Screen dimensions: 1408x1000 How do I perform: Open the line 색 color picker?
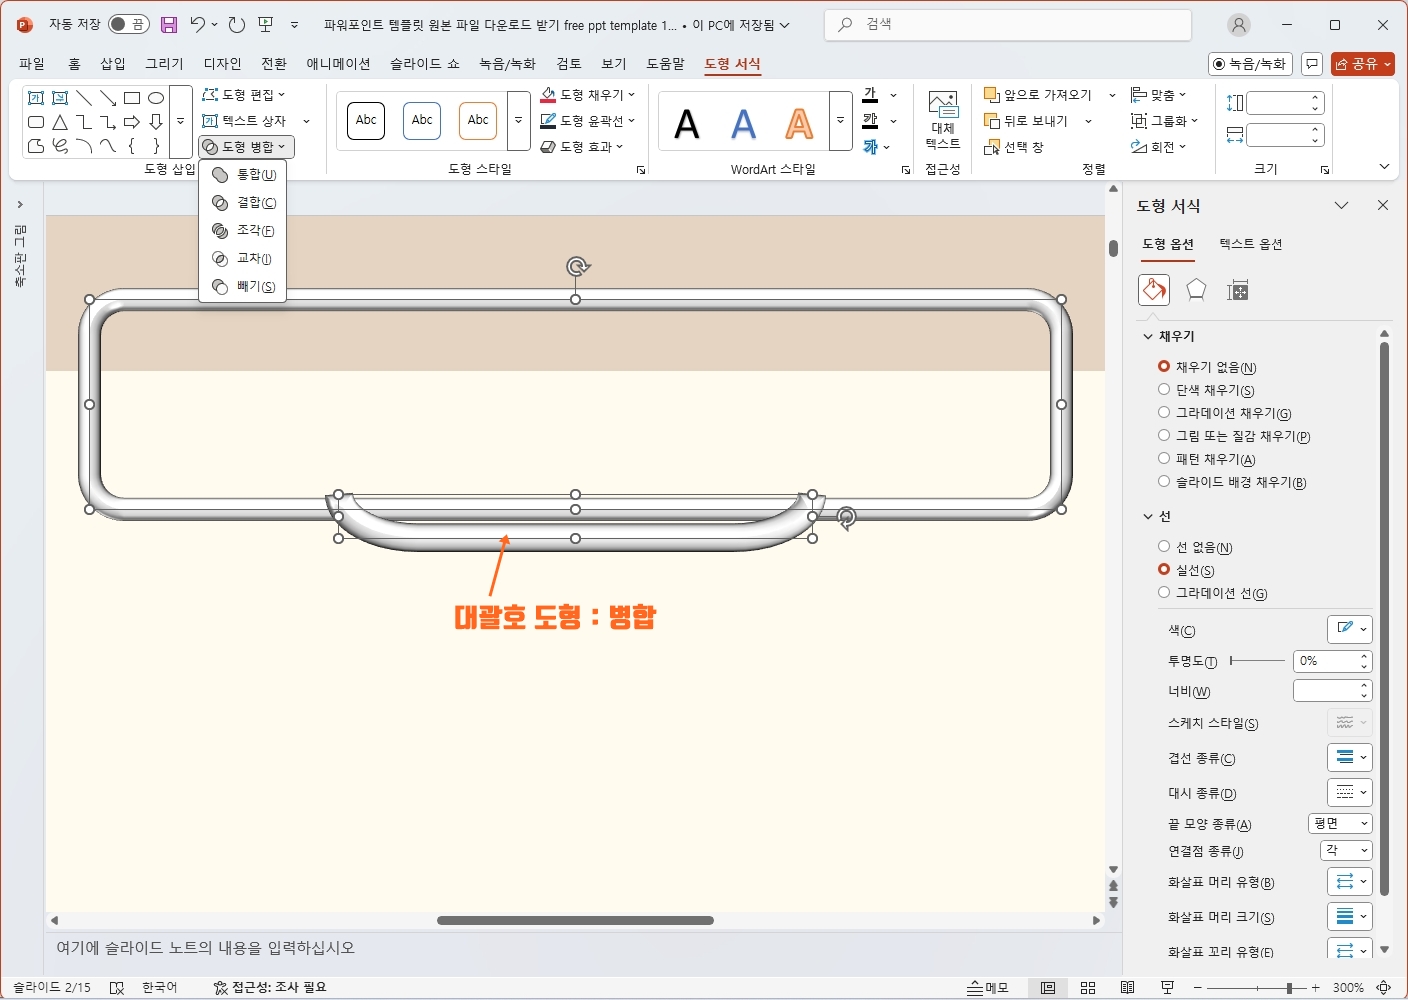tap(1349, 629)
